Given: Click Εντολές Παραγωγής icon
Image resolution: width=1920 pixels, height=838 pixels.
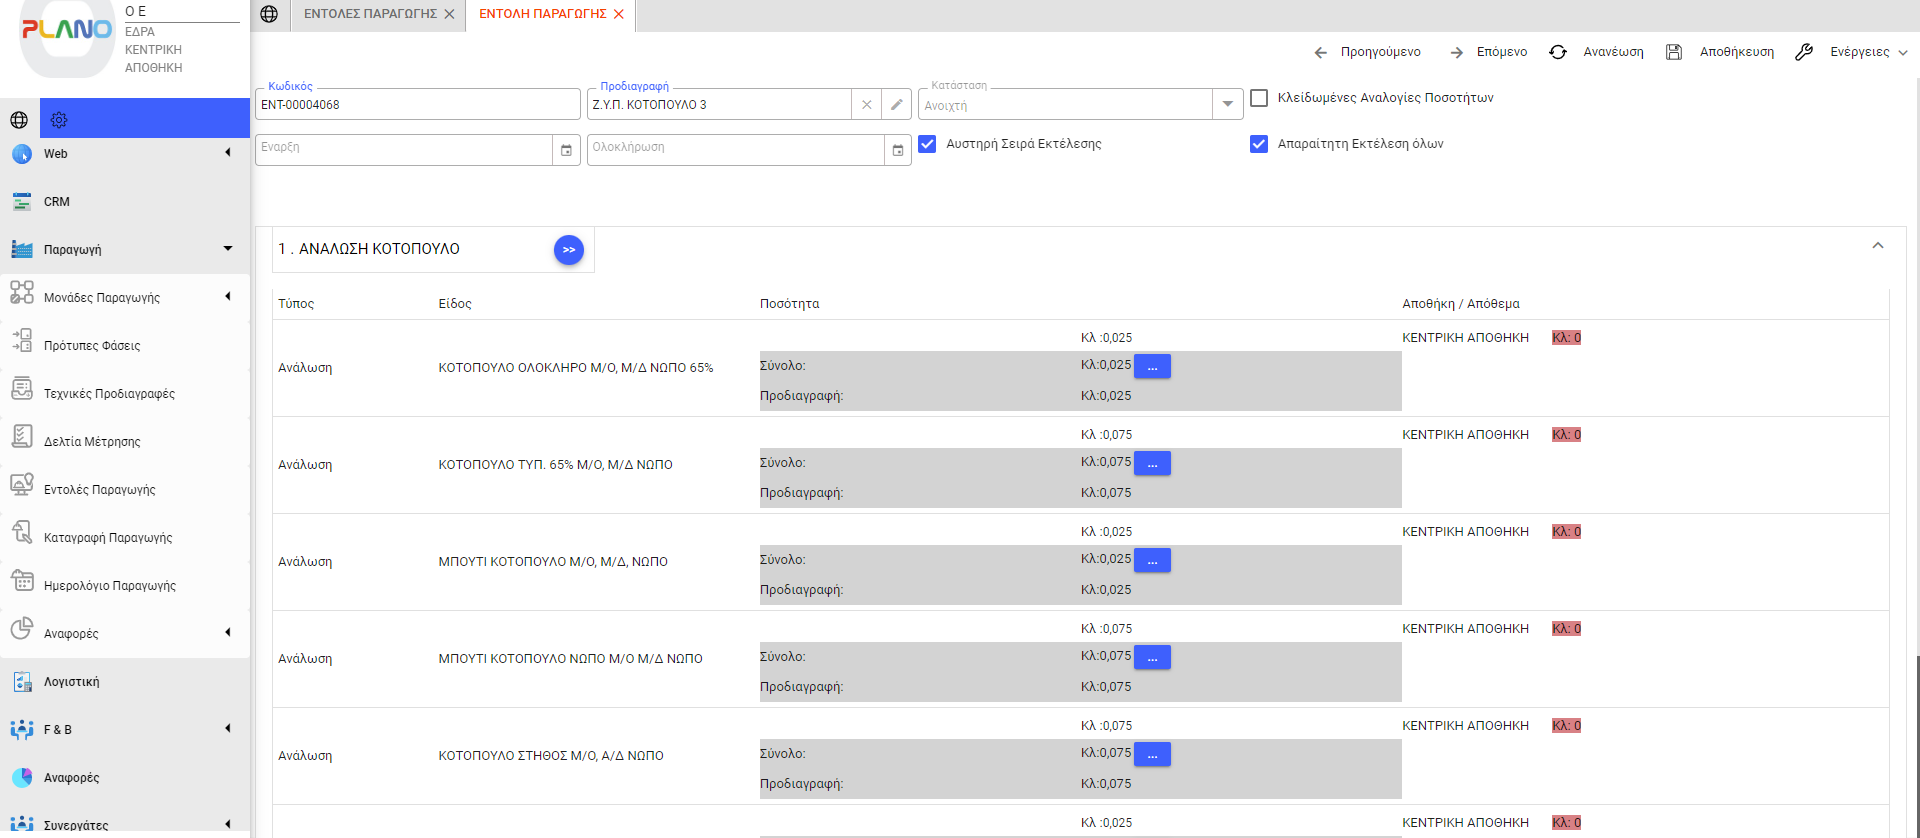Looking at the screenshot, I should 22,484.
